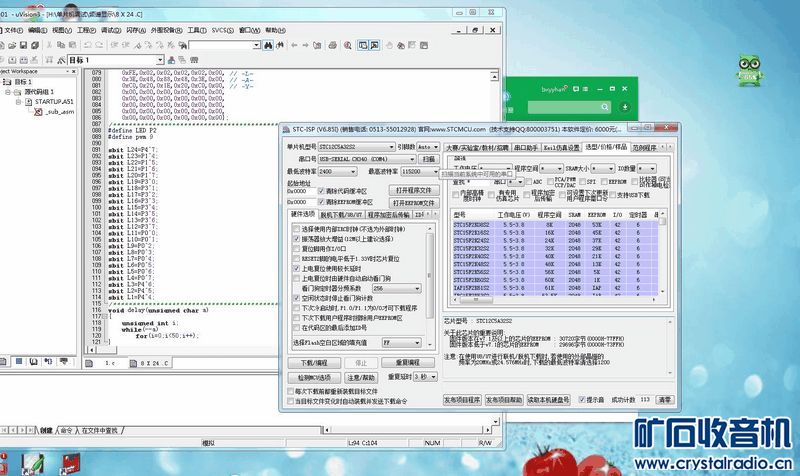Enable 选择使用内部IRC时钟 option
The height and width of the screenshot is (476, 800).
[296, 230]
